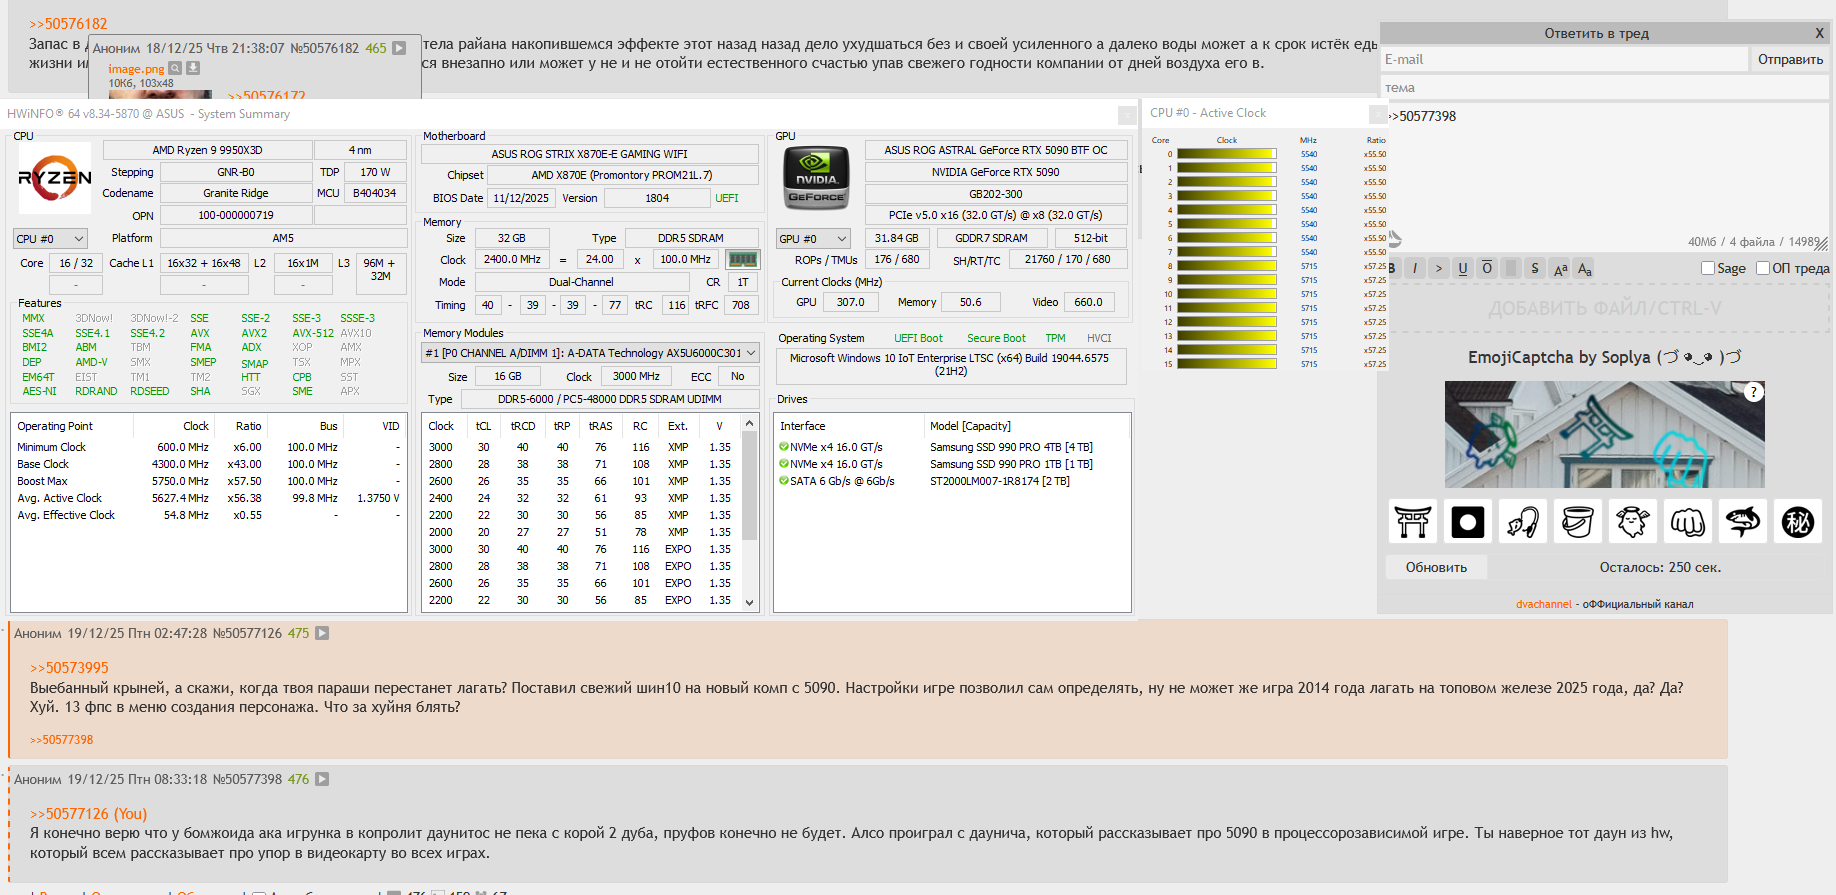Download image.png with the arrow icon
1836x895 pixels.
pyautogui.click(x=193, y=68)
